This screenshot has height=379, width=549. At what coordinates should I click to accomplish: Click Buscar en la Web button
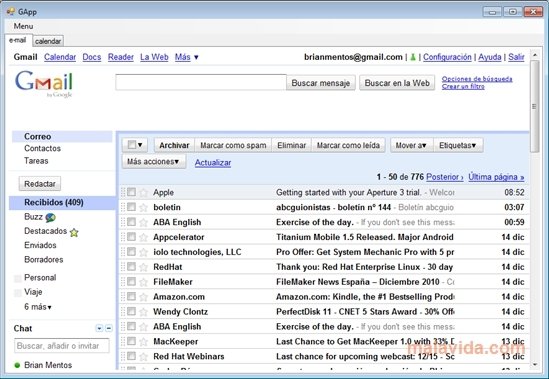pyautogui.click(x=397, y=83)
